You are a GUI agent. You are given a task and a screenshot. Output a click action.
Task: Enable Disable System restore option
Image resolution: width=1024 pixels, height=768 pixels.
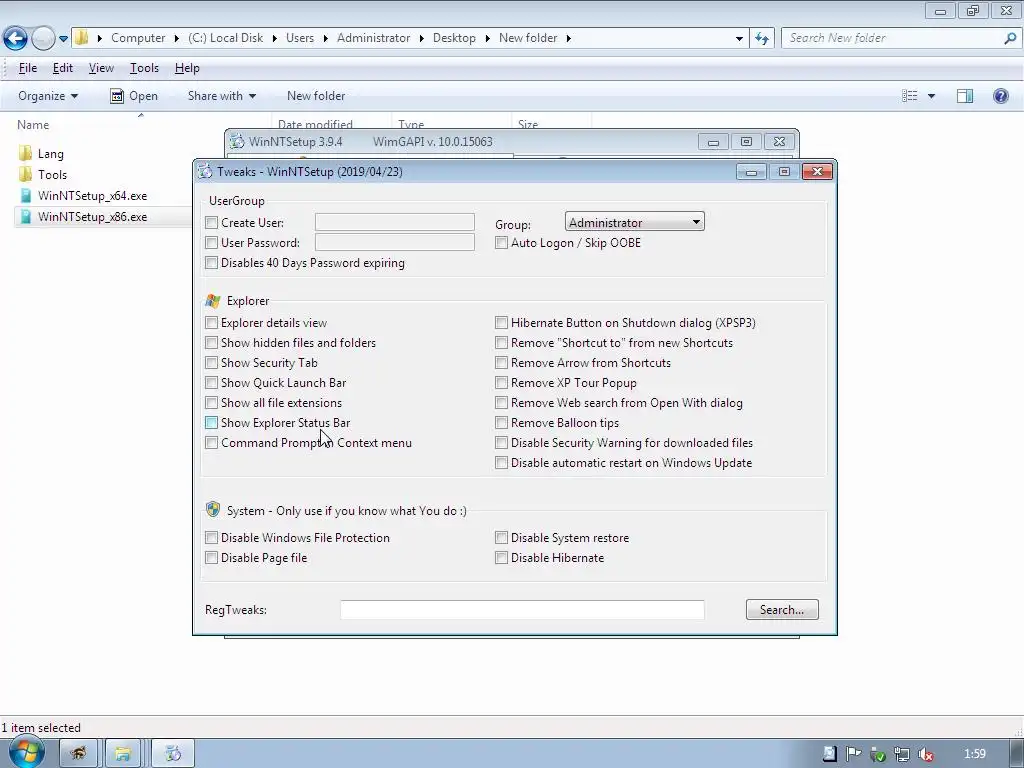[x=501, y=537]
